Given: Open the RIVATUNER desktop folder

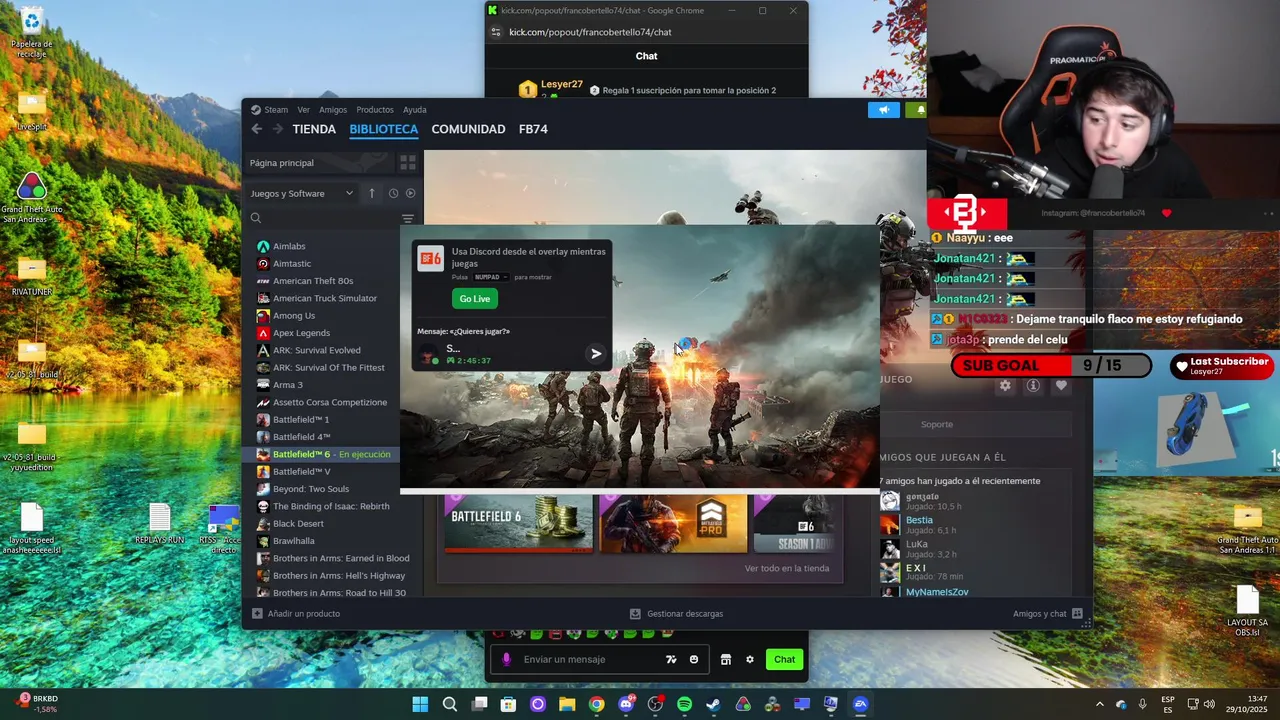Looking at the screenshot, I should coord(32,277).
